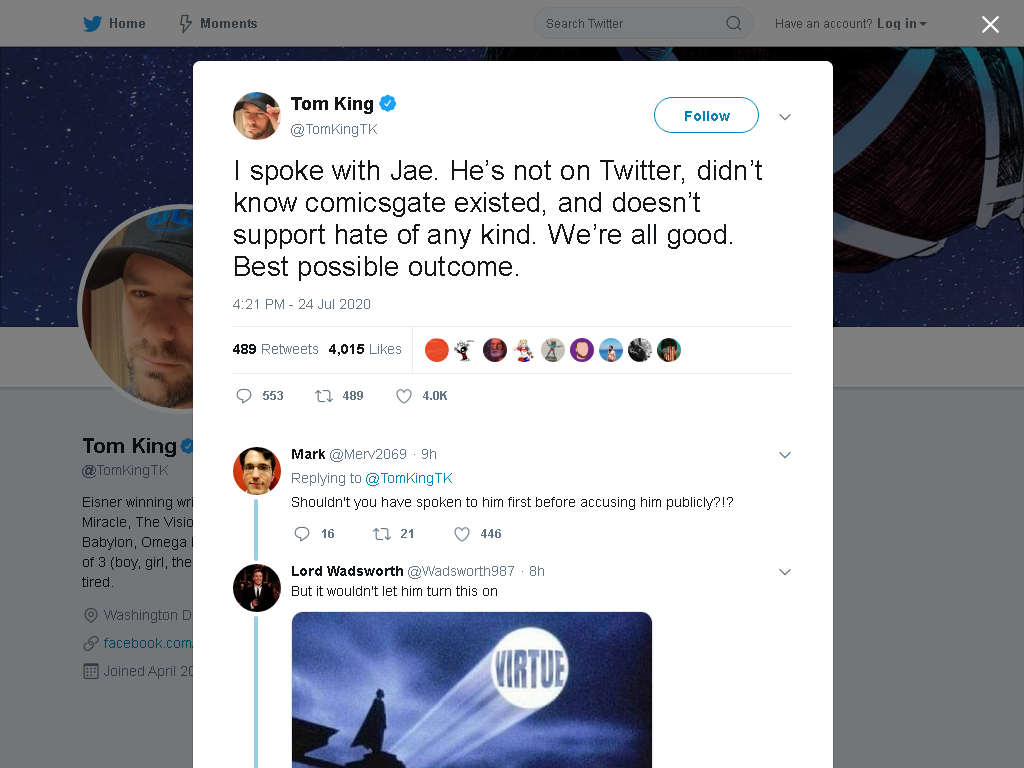View the 4,015 Likes list
1024x768 pixels.
[364, 349]
